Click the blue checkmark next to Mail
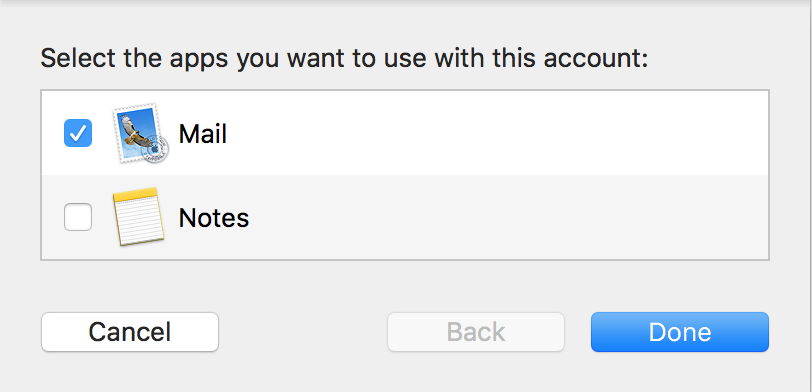 click(78, 133)
